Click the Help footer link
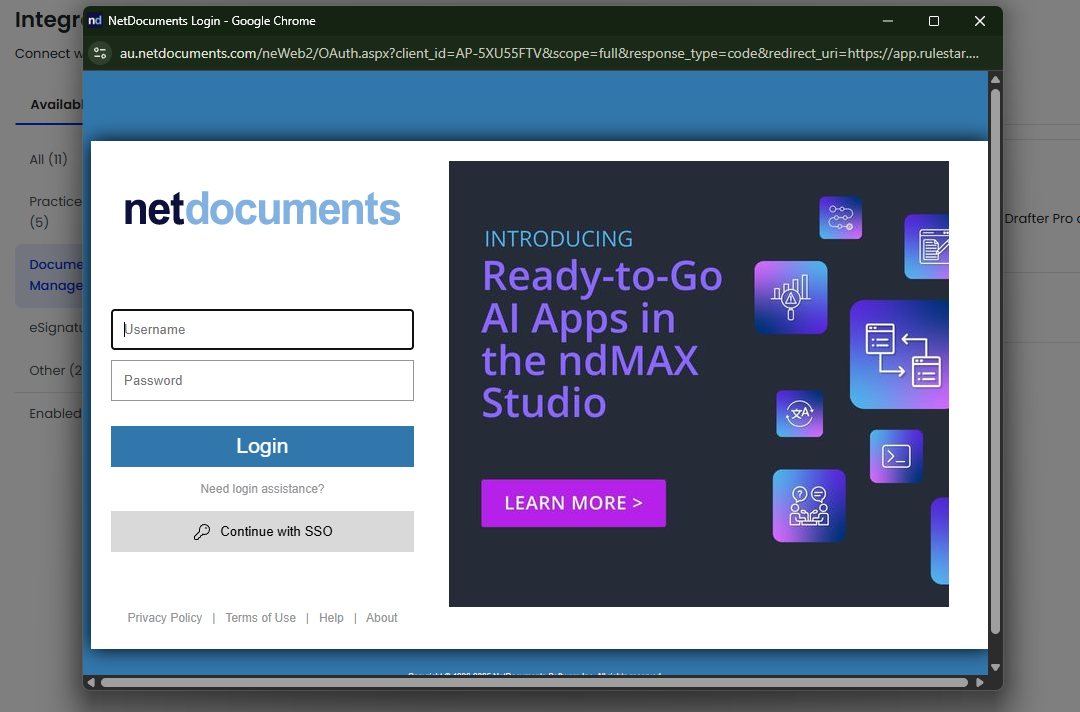 coord(331,618)
